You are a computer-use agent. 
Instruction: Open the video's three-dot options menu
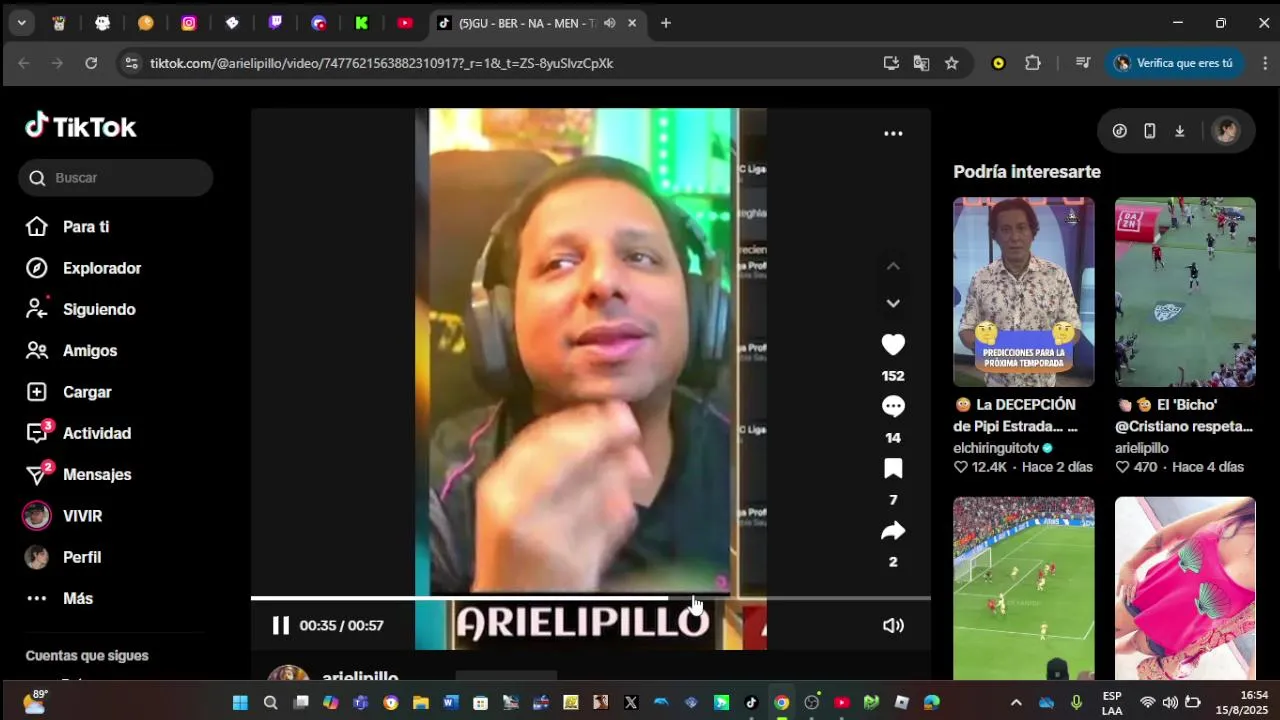tap(893, 133)
